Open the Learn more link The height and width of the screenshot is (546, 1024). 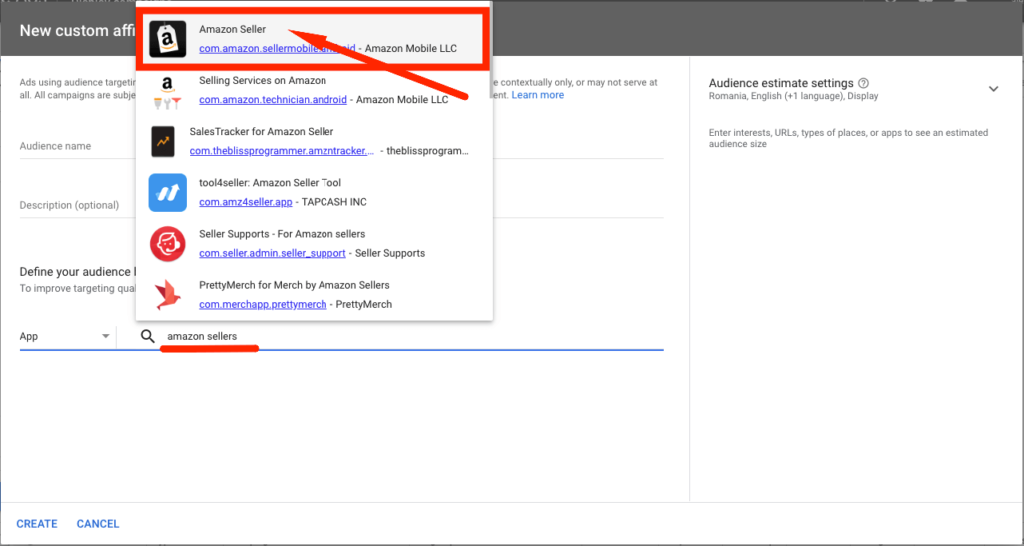coord(537,95)
